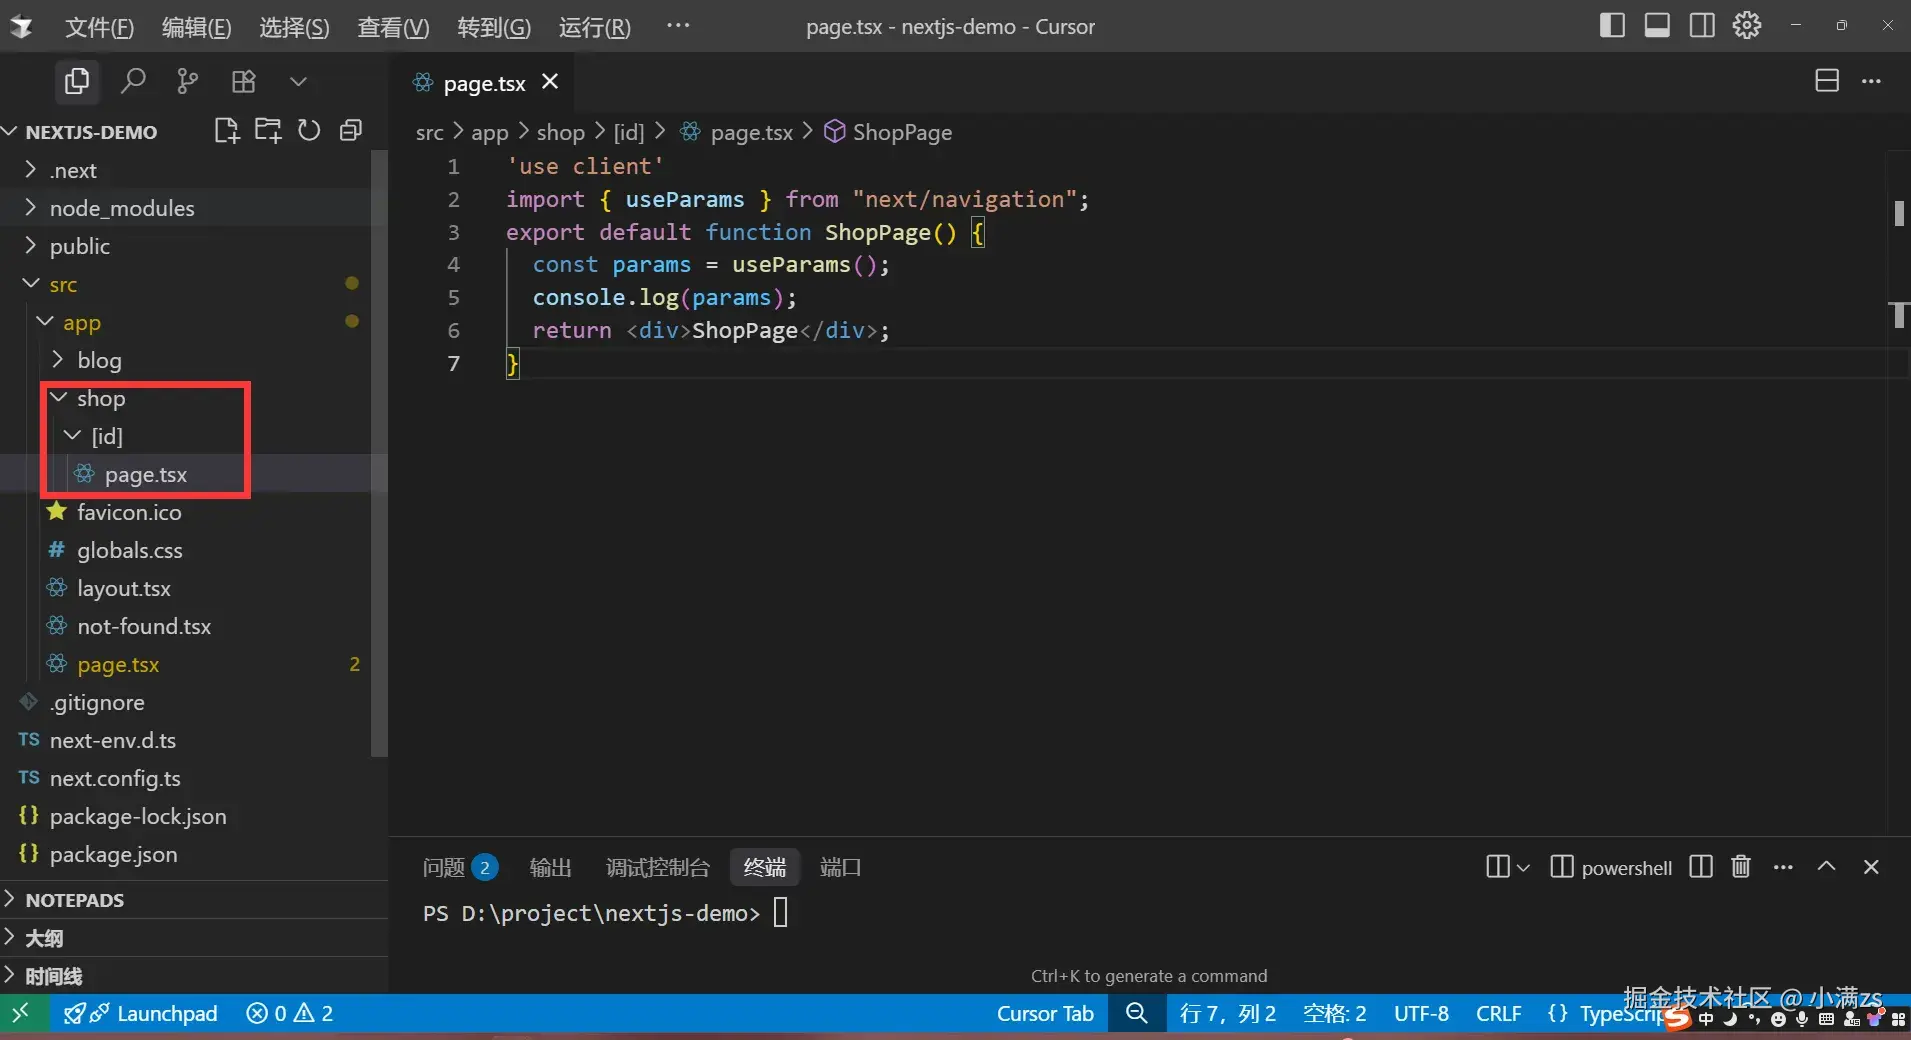
Task: Switch to the 问题 panel tab
Action: pyautogui.click(x=444, y=867)
